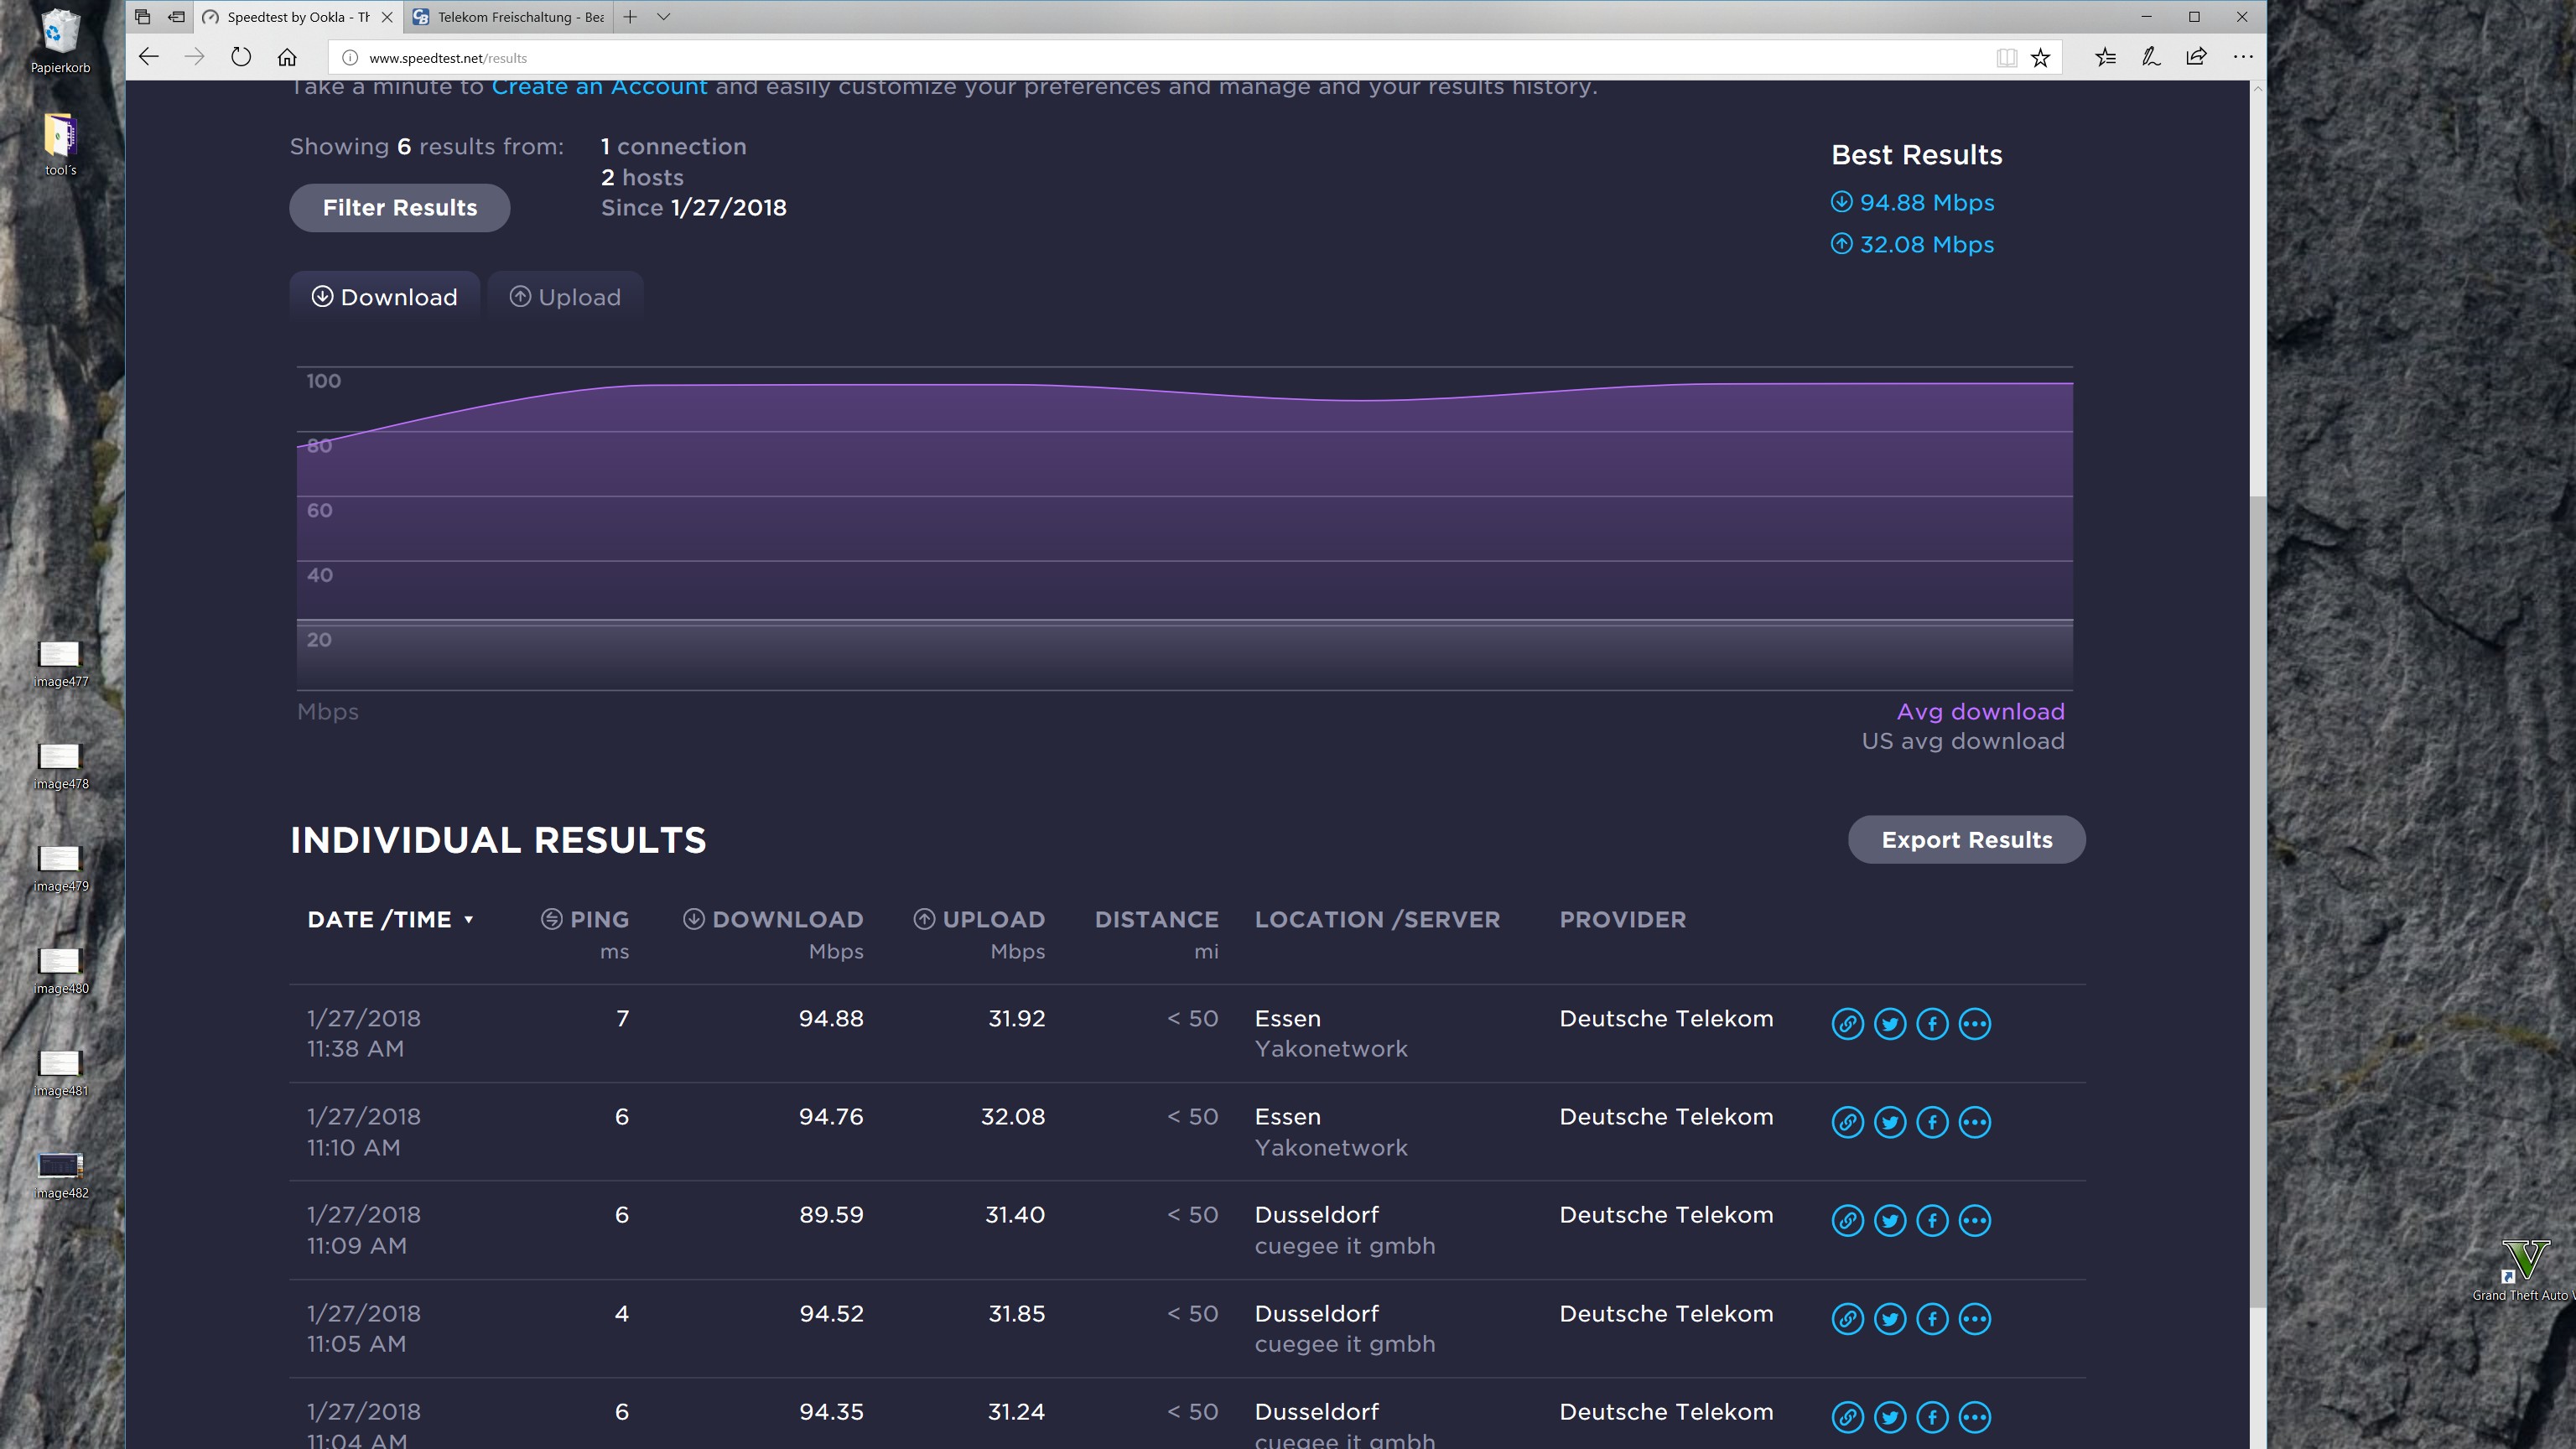Share 11:10 AM result on Twitter
This screenshot has width=2576, height=1449.
(x=1889, y=1122)
